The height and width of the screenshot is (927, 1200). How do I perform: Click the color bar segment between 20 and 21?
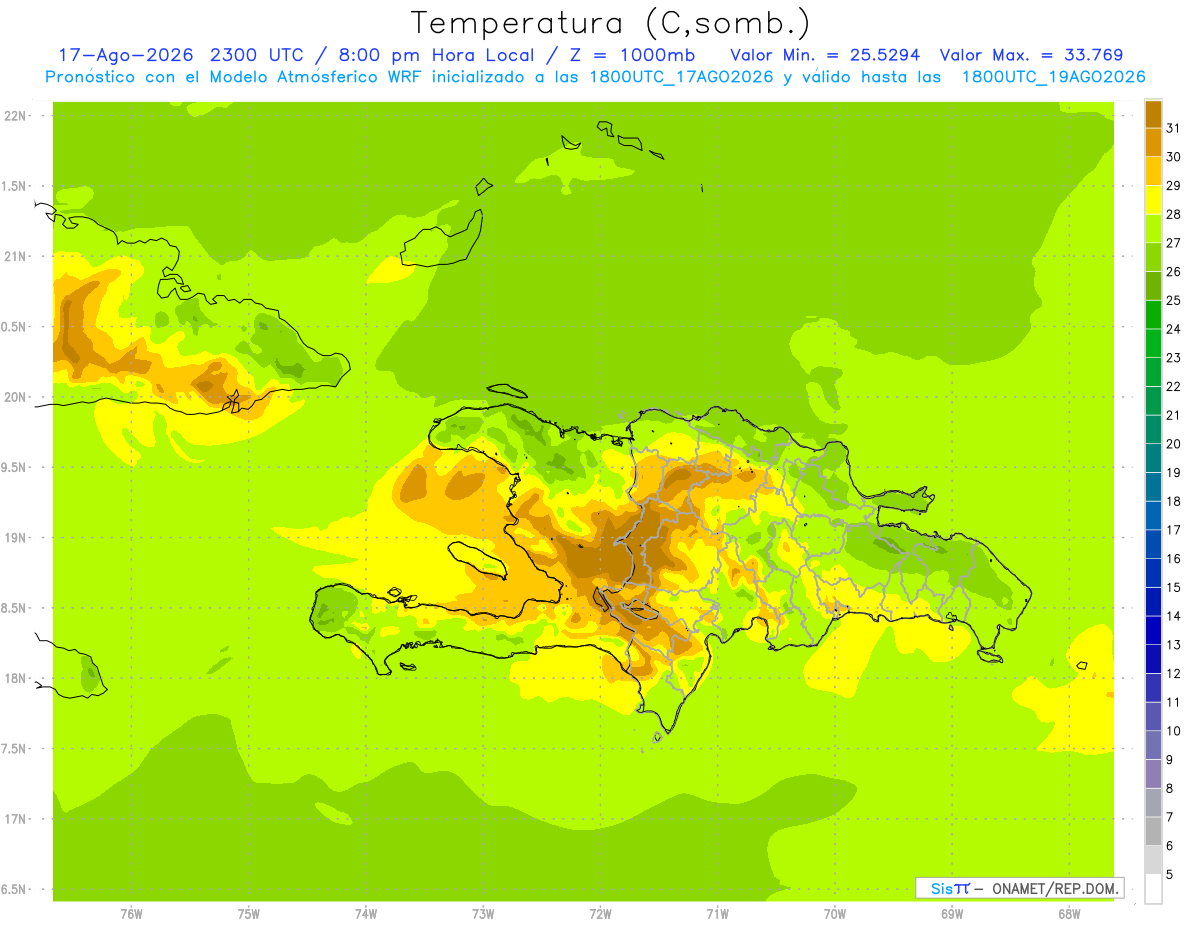click(x=1153, y=429)
